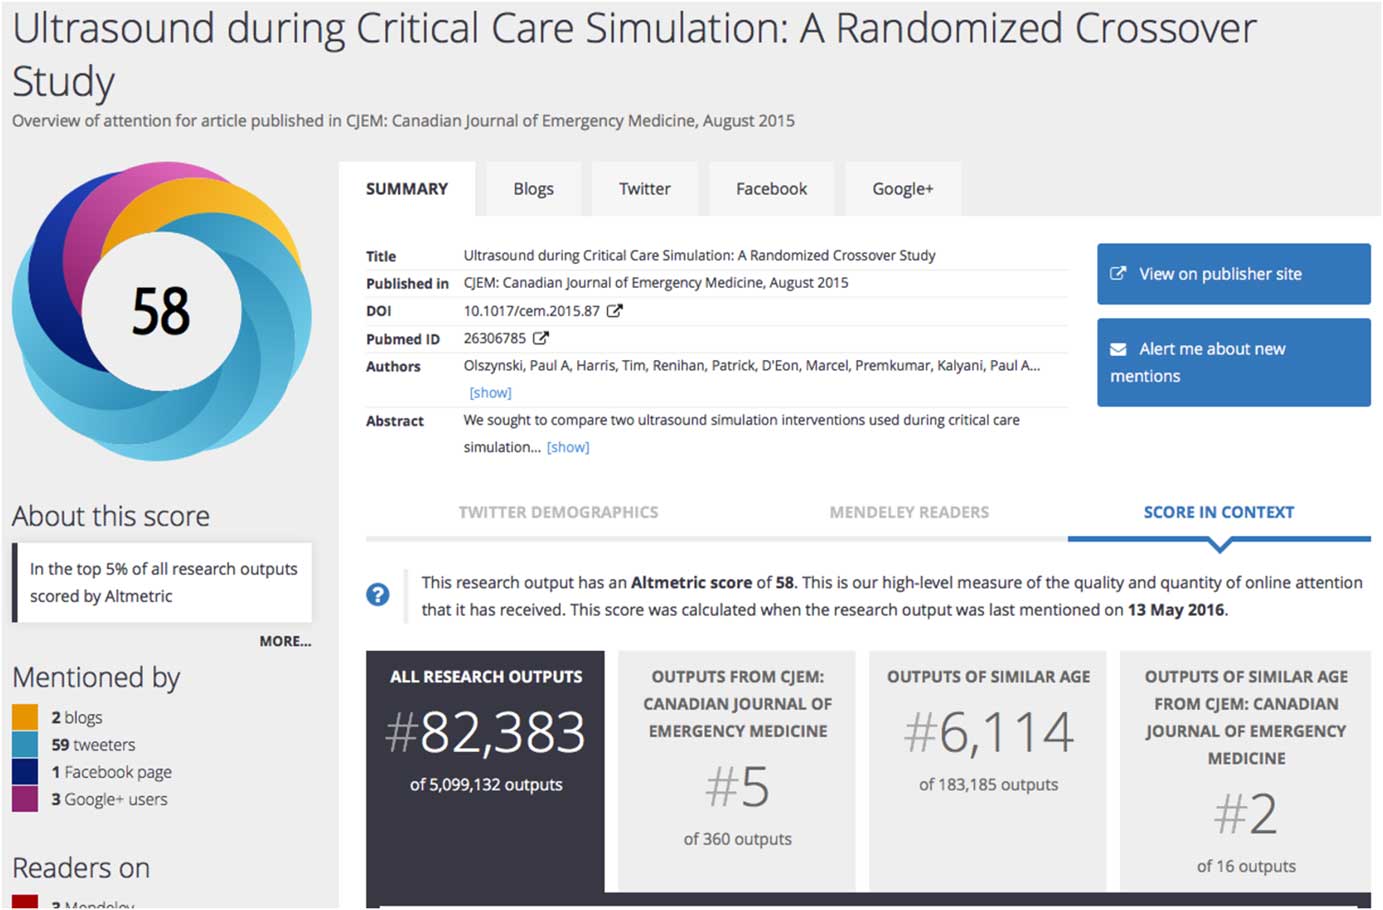Expand the full authors list with show
The width and height of the screenshot is (1383, 910).
tap(490, 393)
